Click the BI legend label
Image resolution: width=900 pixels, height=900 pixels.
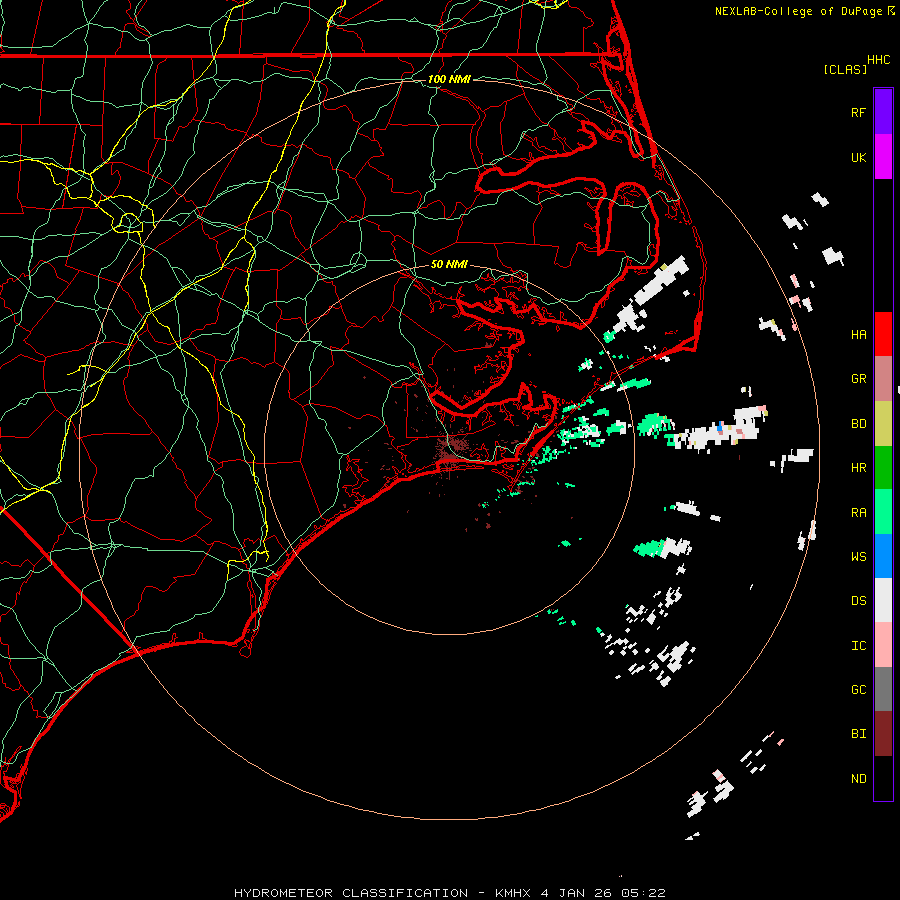point(858,734)
